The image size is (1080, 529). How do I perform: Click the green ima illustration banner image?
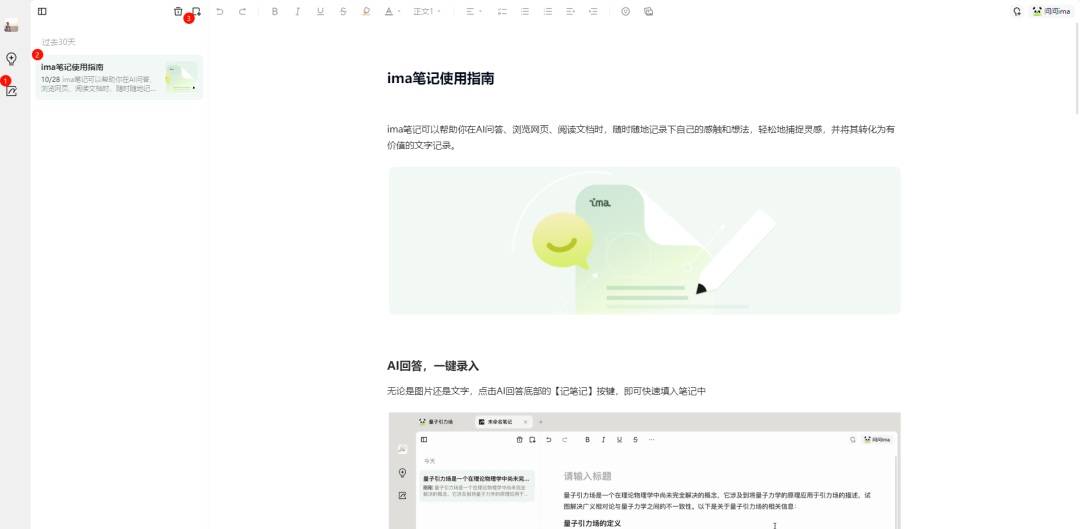click(x=645, y=240)
